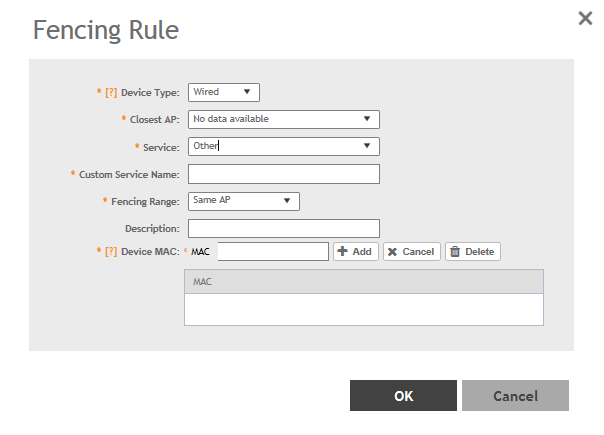Click the Closest AP field label

pos(155,119)
